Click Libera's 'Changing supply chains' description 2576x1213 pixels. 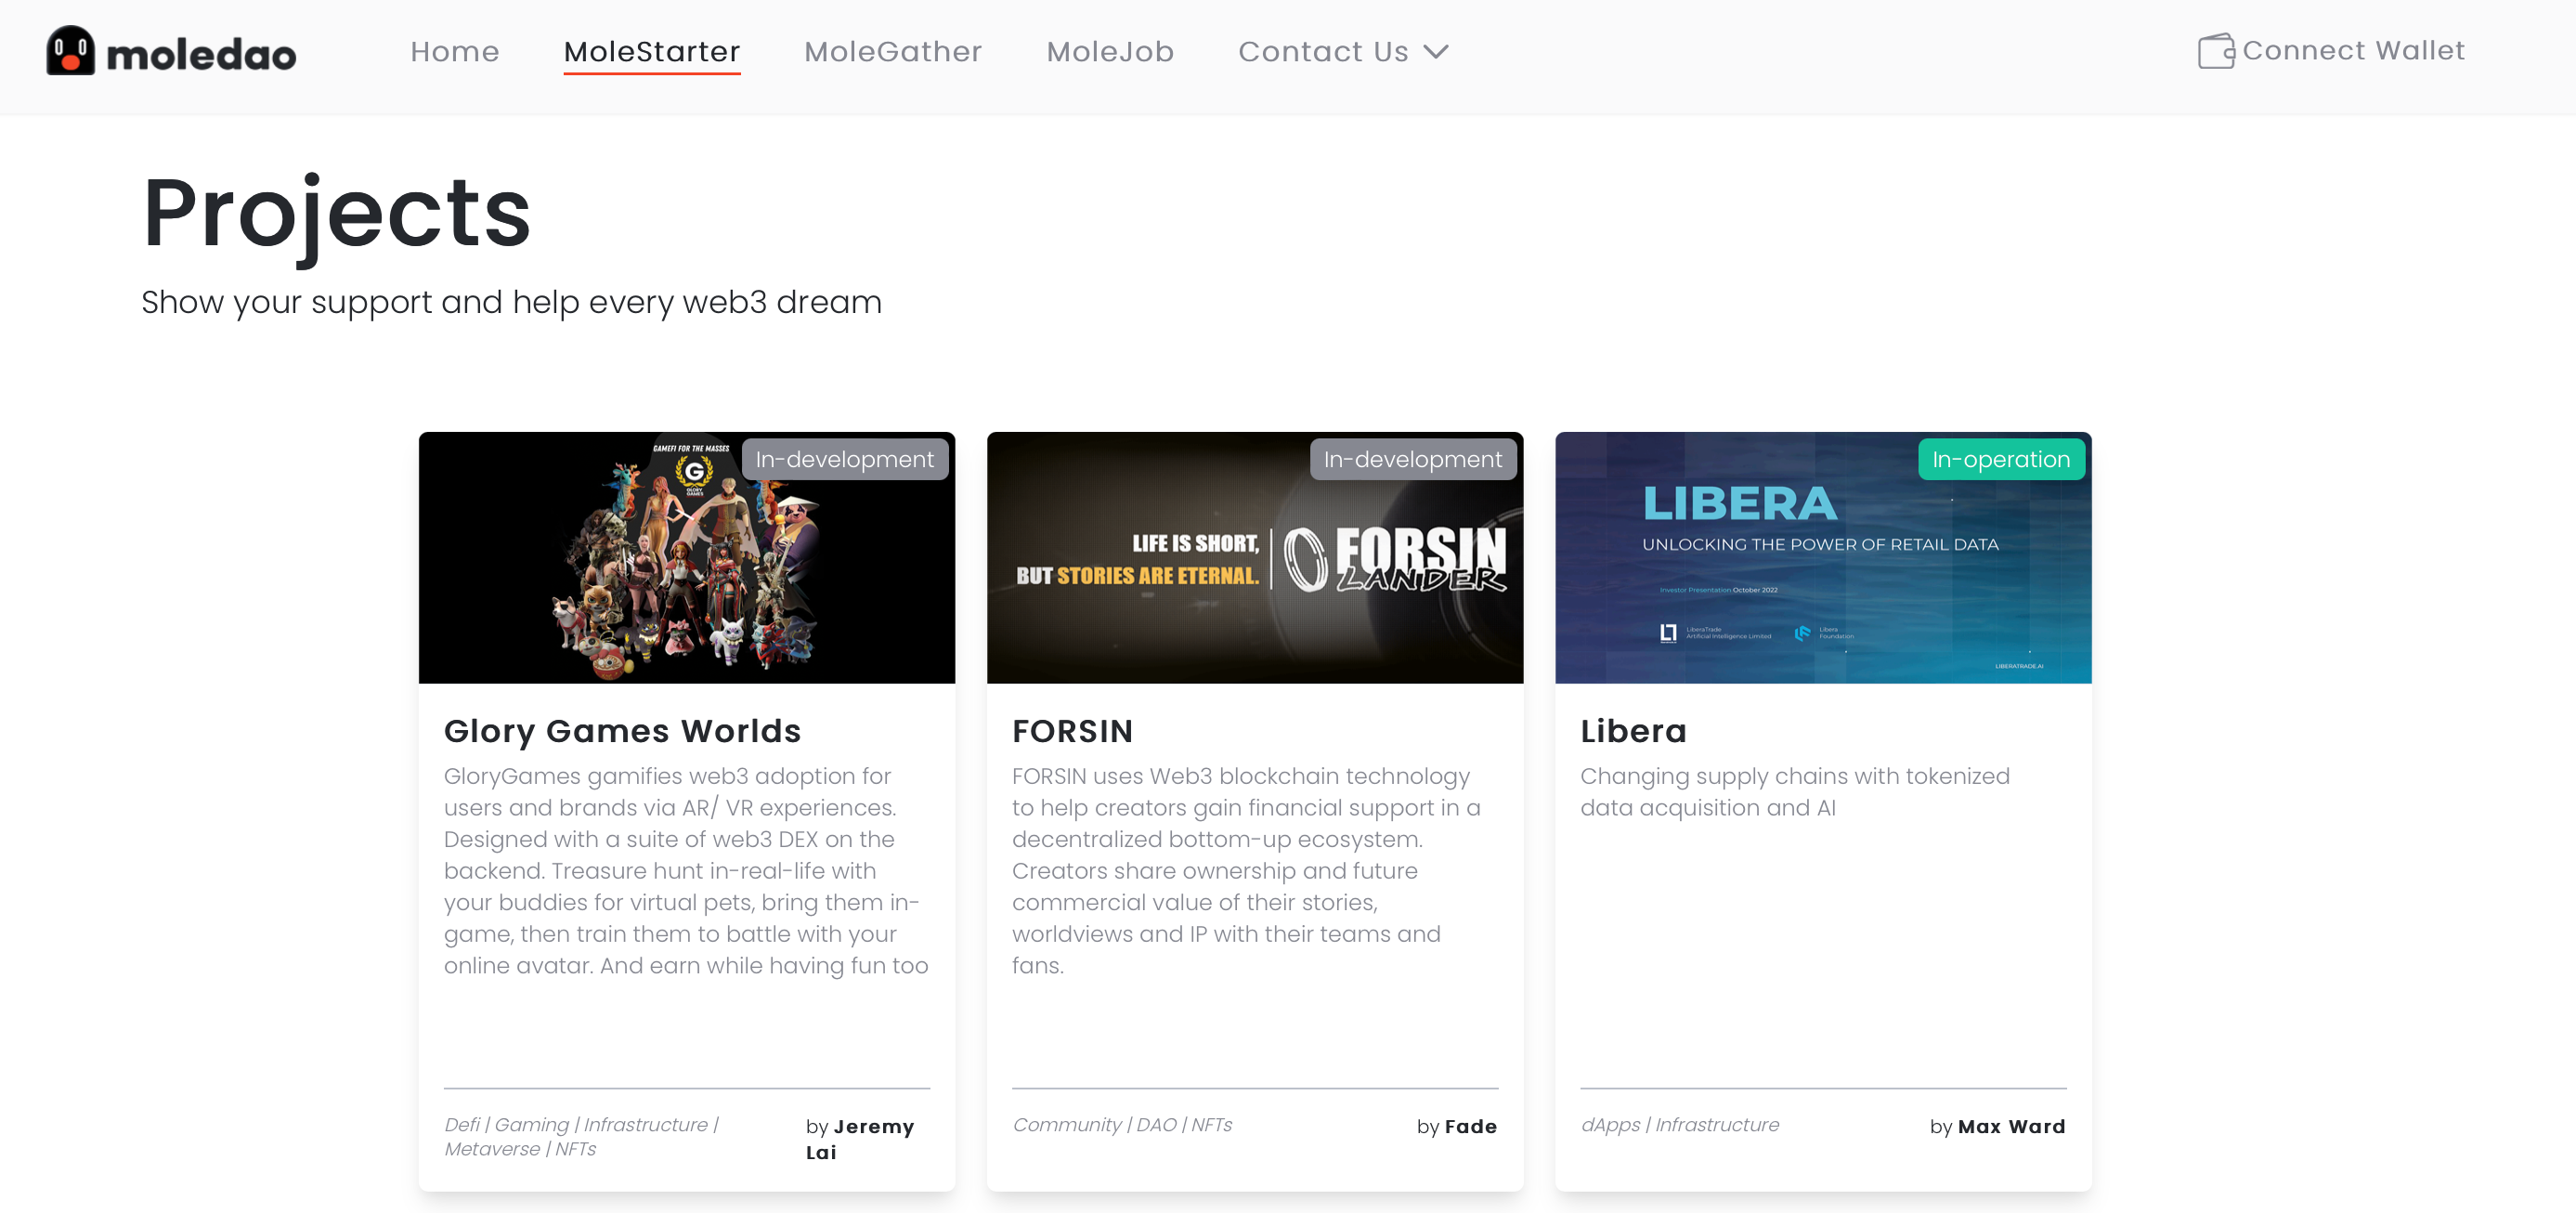pyautogui.click(x=1795, y=792)
